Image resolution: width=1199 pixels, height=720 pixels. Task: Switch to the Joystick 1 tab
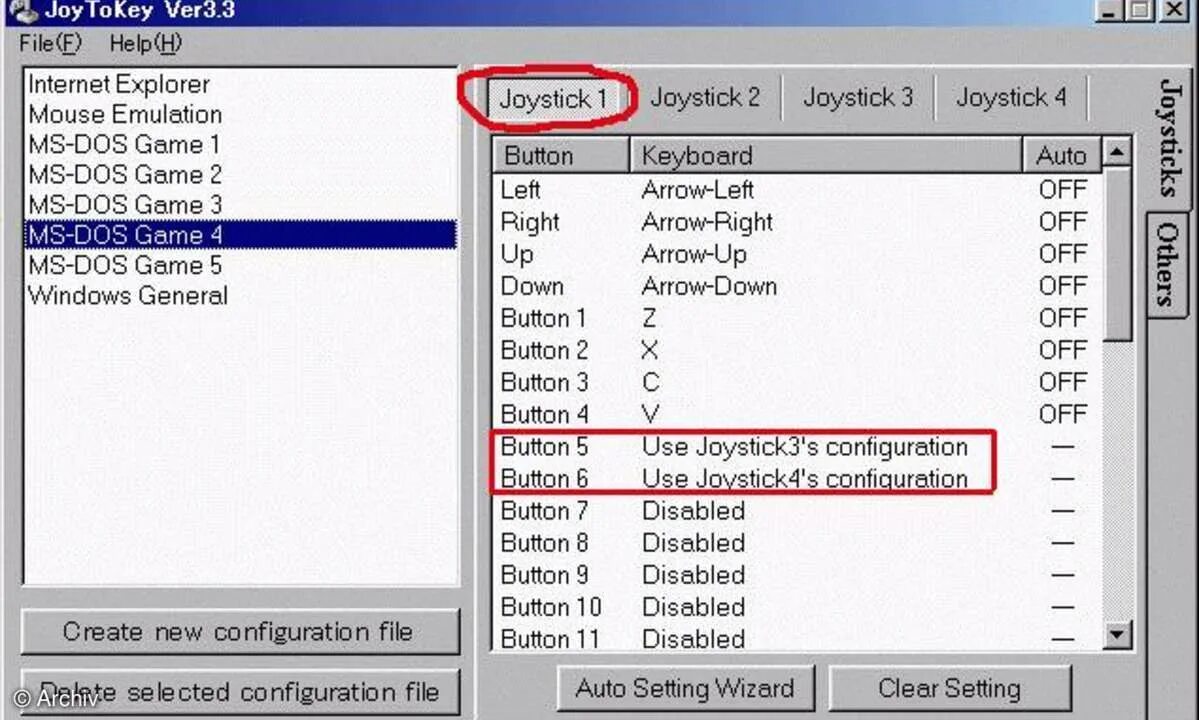pos(552,99)
